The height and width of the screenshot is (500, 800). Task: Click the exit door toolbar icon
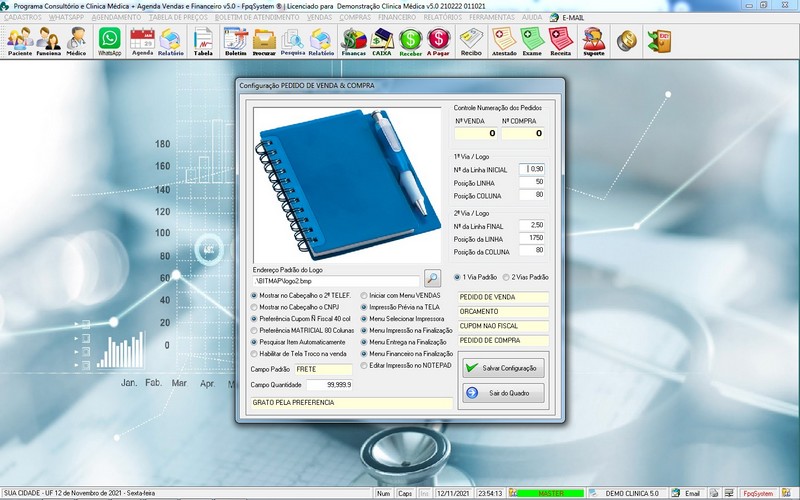tap(659, 41)
